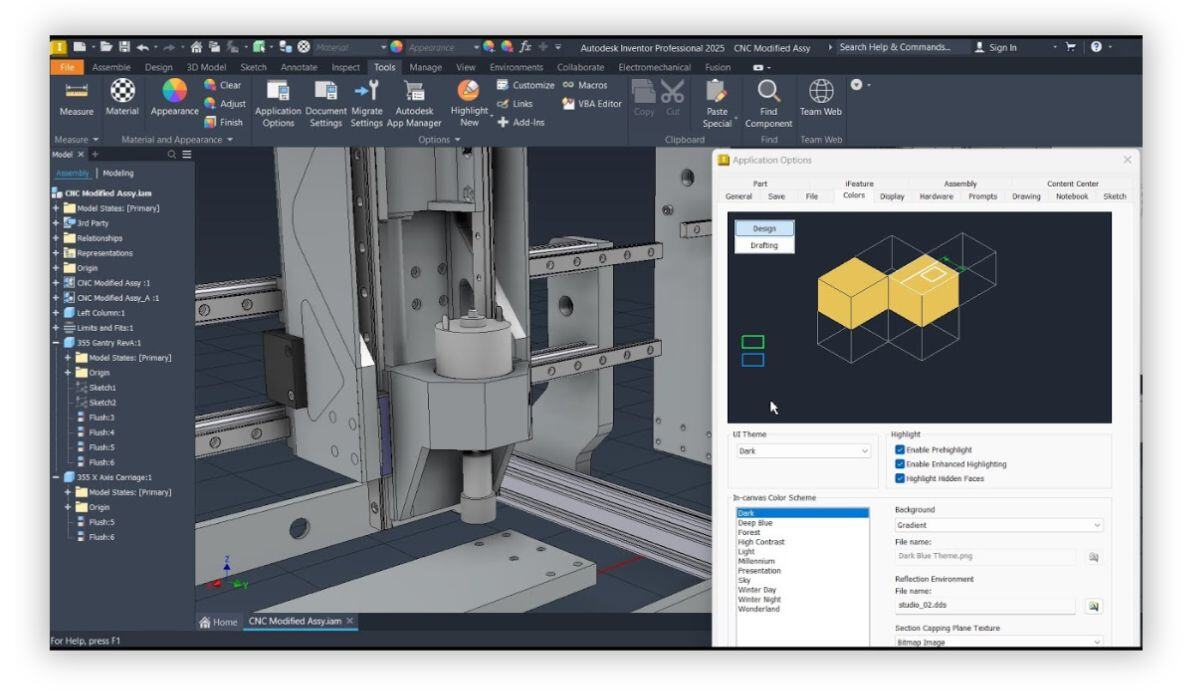Select the Adjust appearance tool
The height and width of the screenshot is (700, 1200).
point(224,104)
